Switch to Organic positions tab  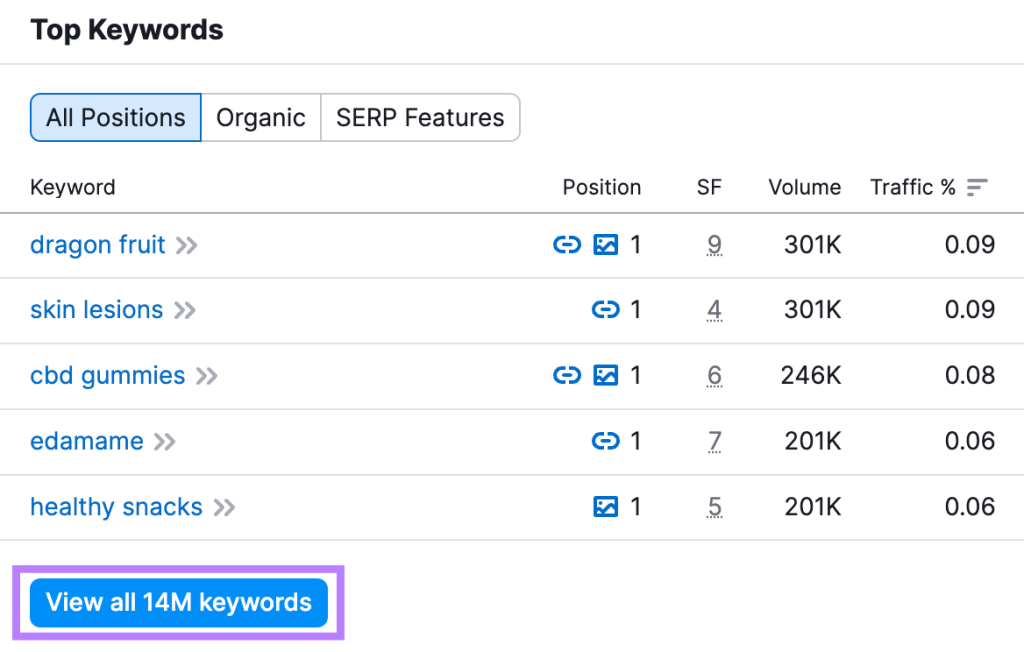point(261,118)
